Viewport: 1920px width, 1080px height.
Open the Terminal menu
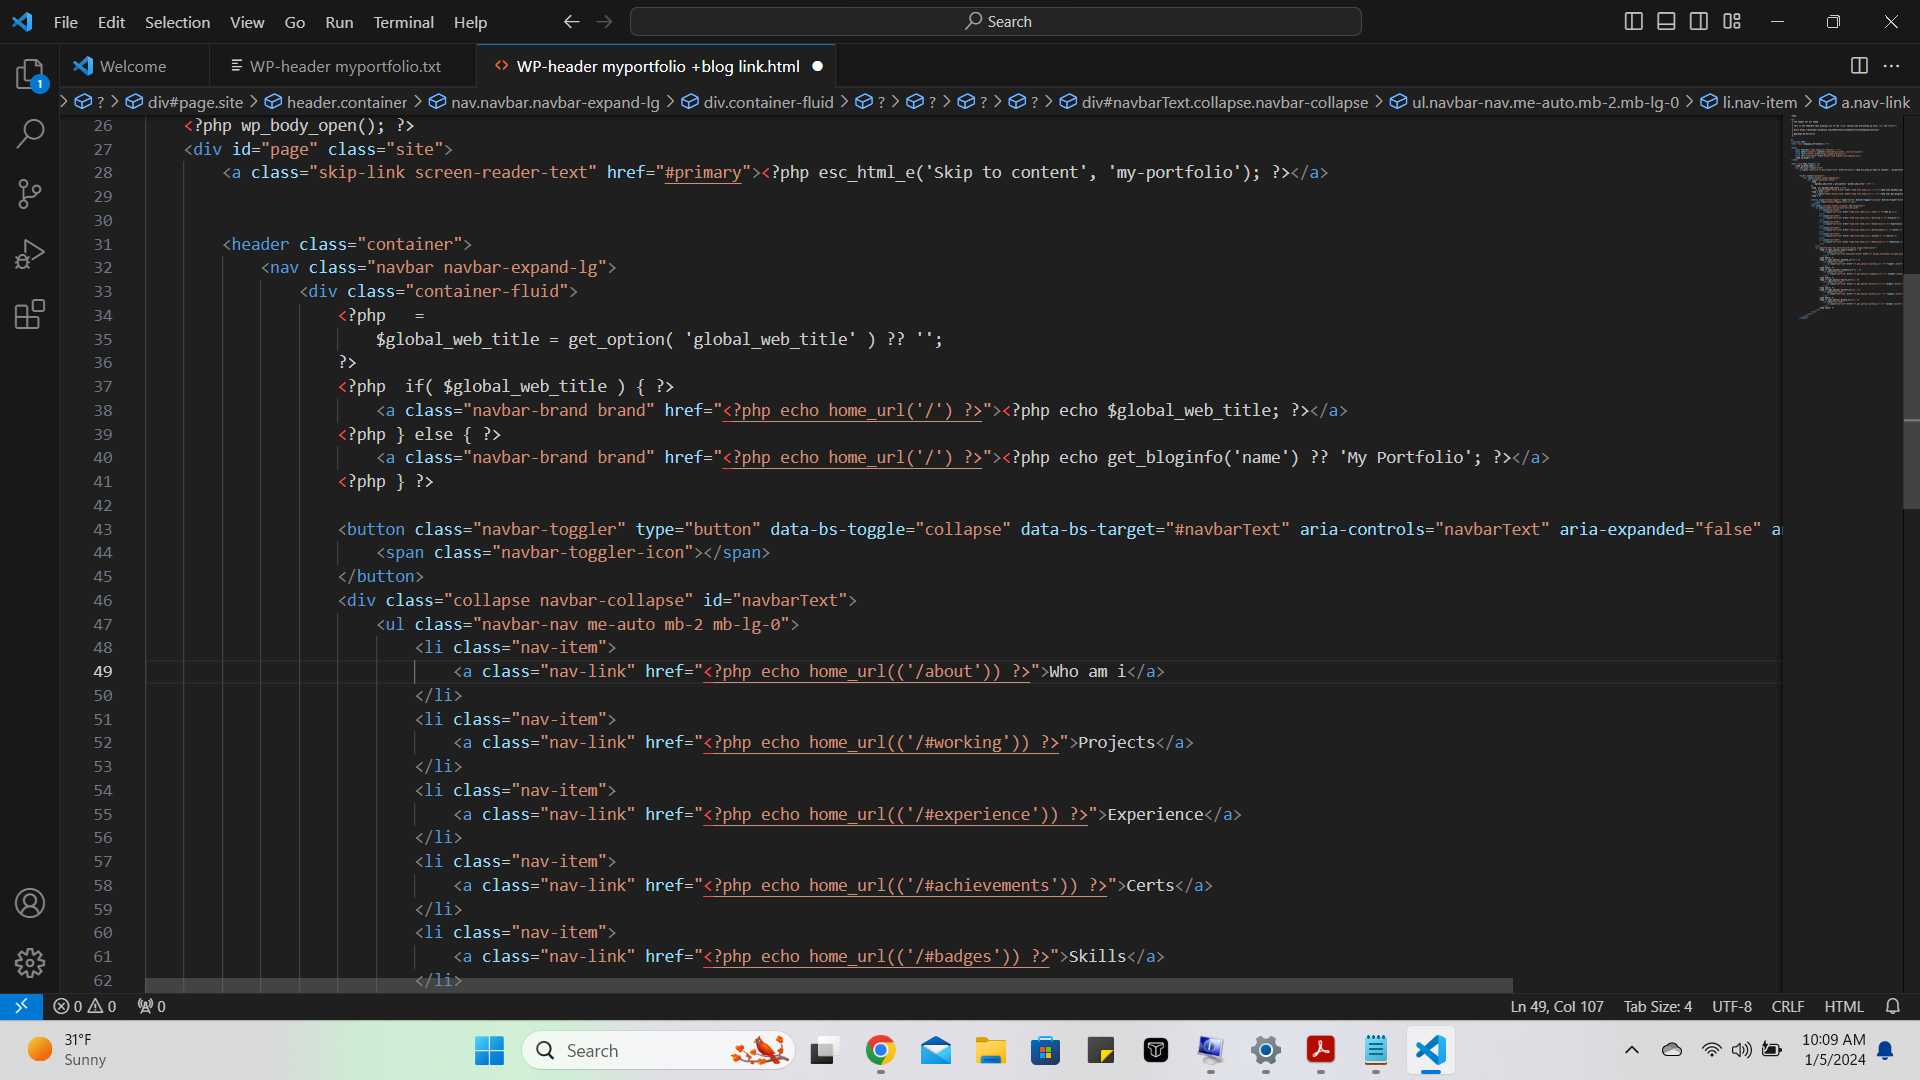click(x=403, y=22)
